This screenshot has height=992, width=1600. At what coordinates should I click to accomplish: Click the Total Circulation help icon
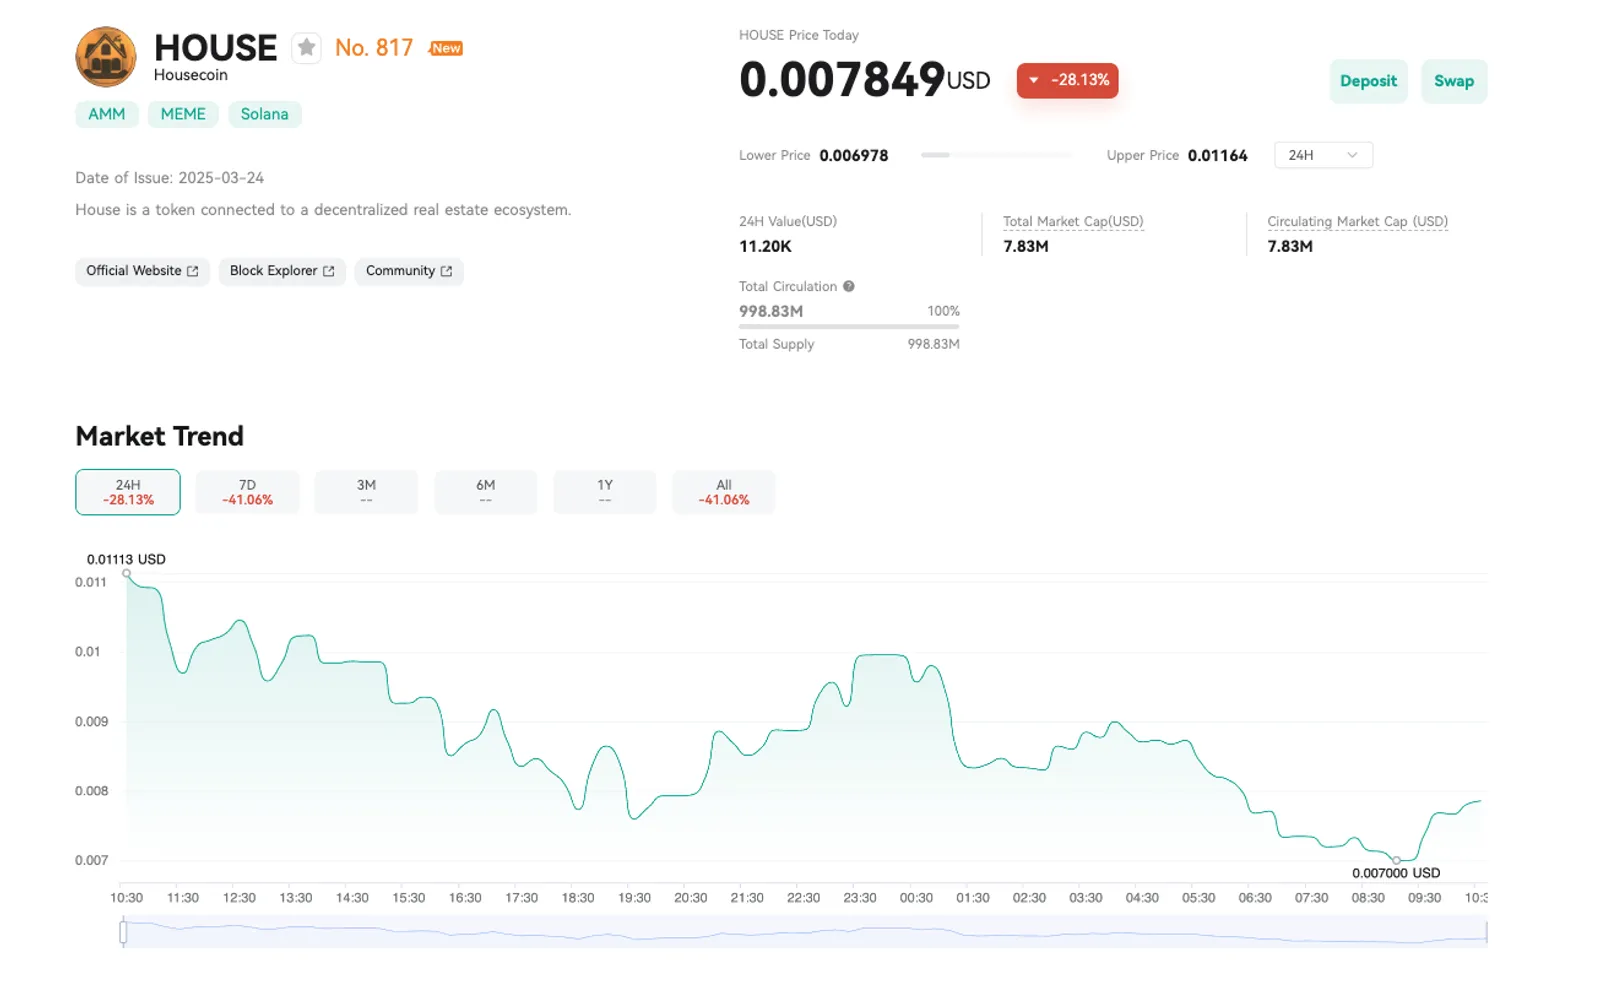pos(849,286)
